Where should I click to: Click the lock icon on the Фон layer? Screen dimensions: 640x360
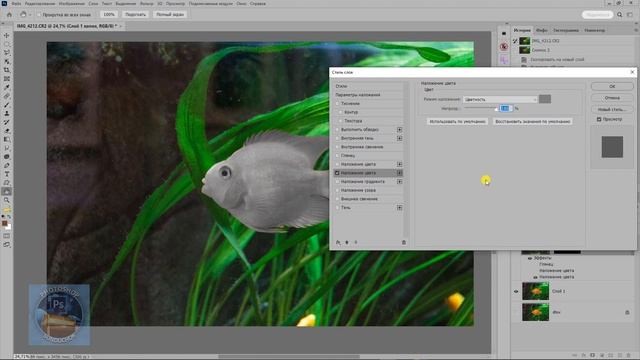coord(627,312)
